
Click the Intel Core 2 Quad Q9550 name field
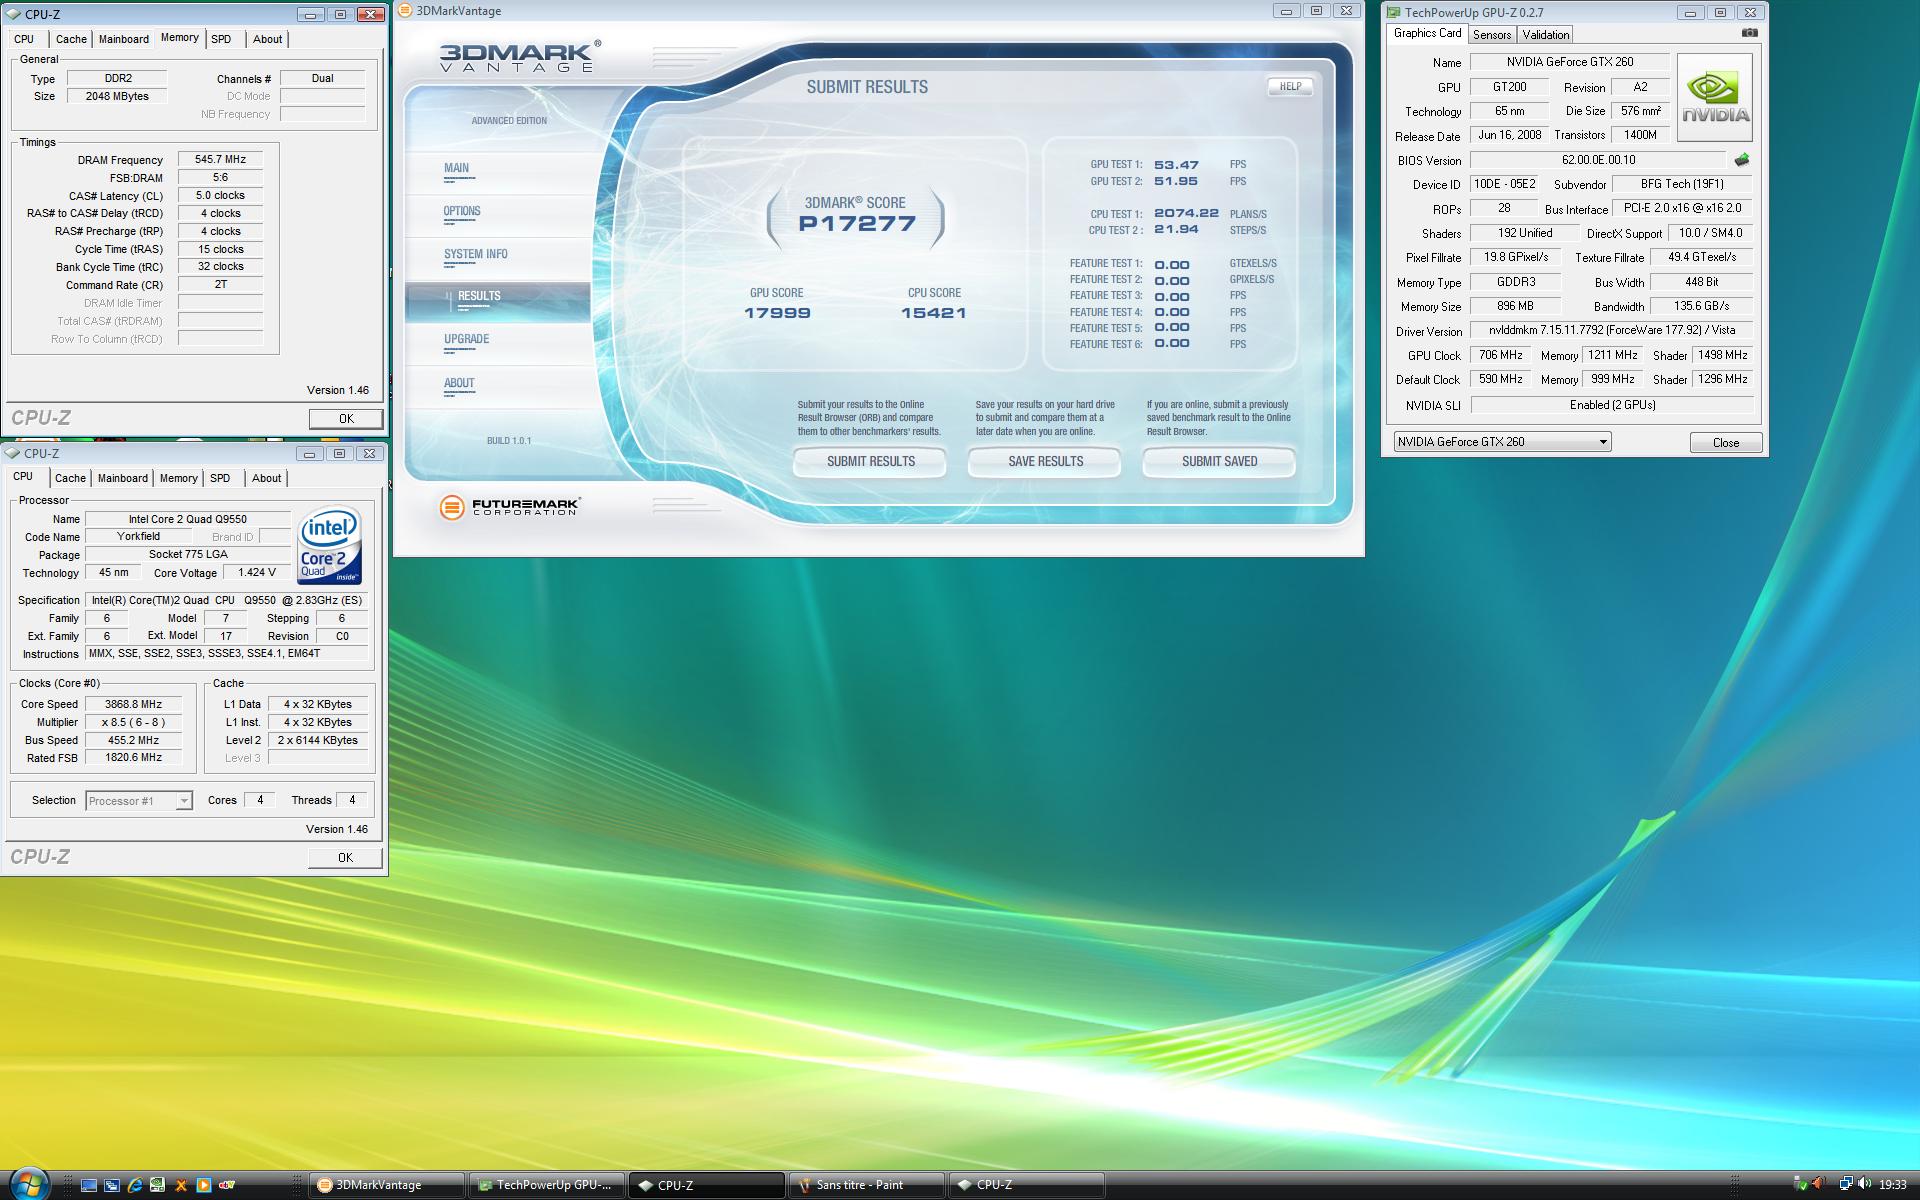(x=188, y=519)
